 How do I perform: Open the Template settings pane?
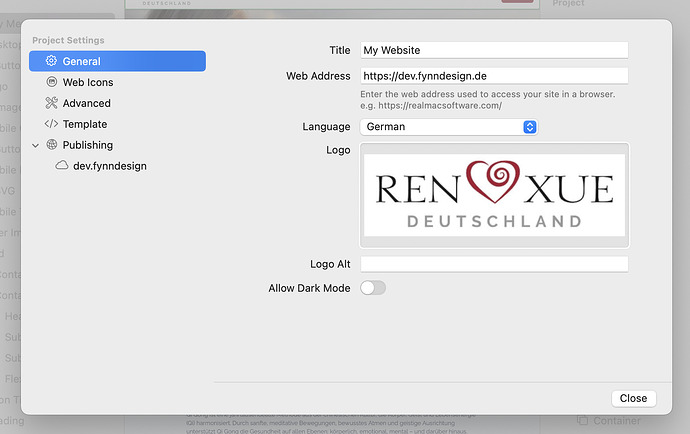pos(117,124)
